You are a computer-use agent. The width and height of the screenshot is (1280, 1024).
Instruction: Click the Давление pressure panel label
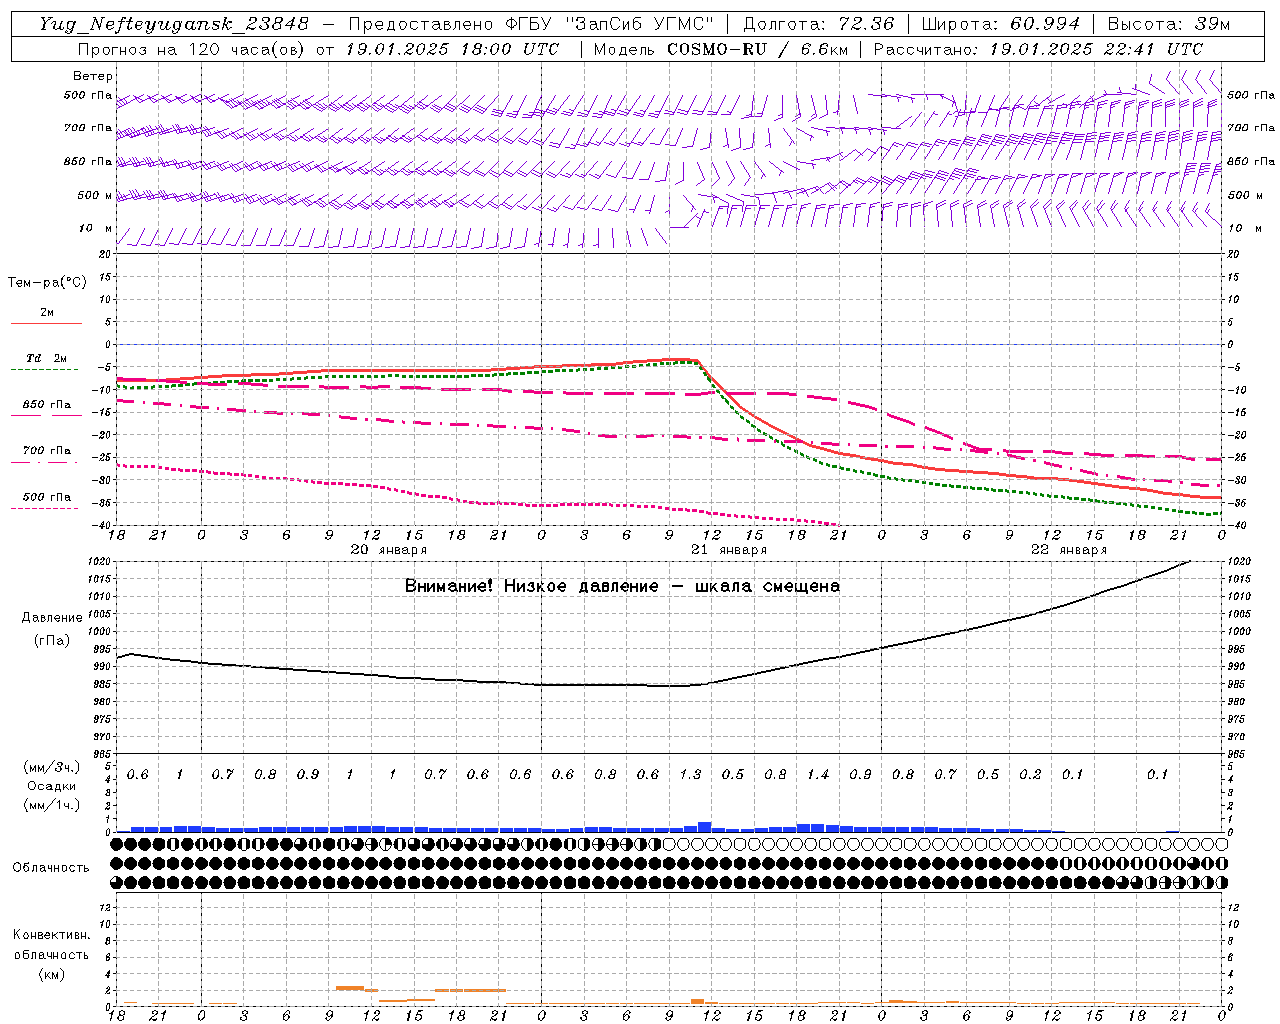point(52,618)
